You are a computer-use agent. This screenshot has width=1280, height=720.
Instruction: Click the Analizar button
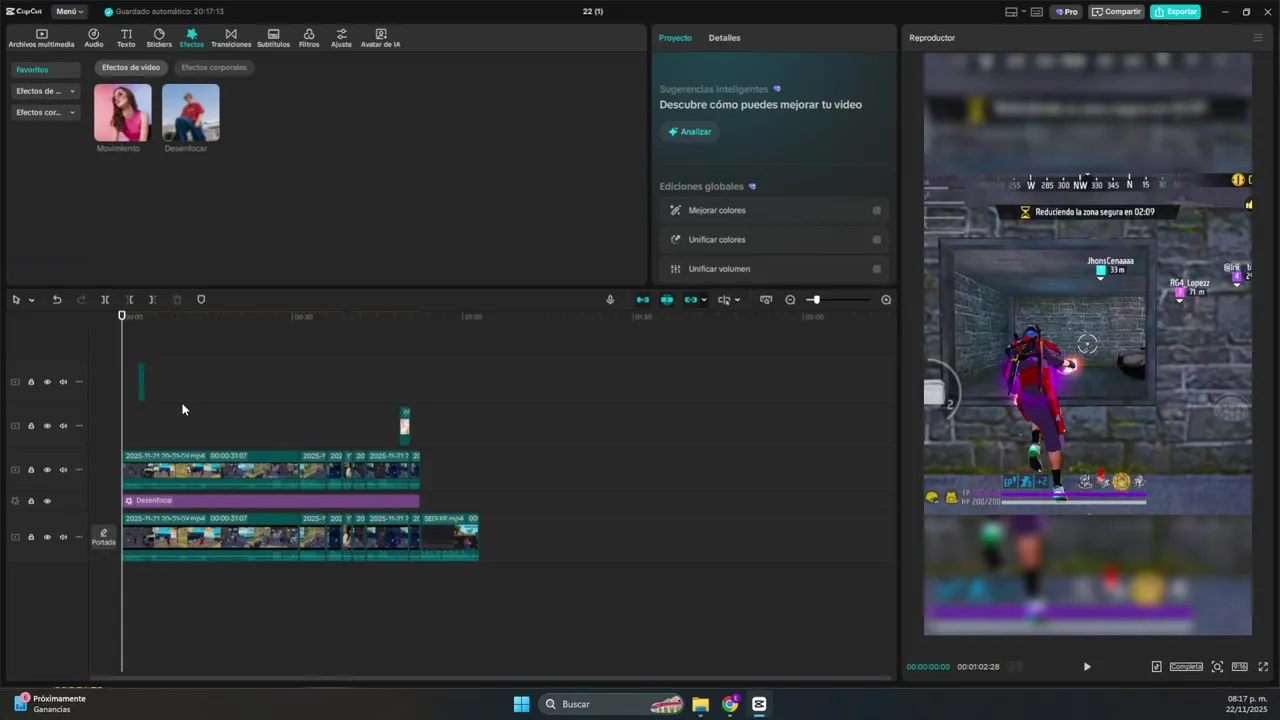click(x=689, y=132)
